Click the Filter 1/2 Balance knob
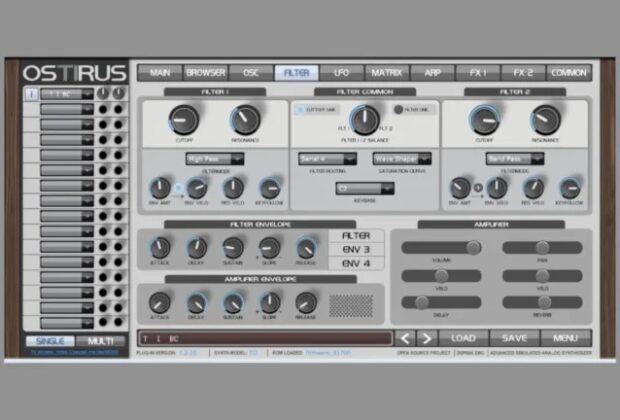The image size is (620, 420). [x=365, y=120]
